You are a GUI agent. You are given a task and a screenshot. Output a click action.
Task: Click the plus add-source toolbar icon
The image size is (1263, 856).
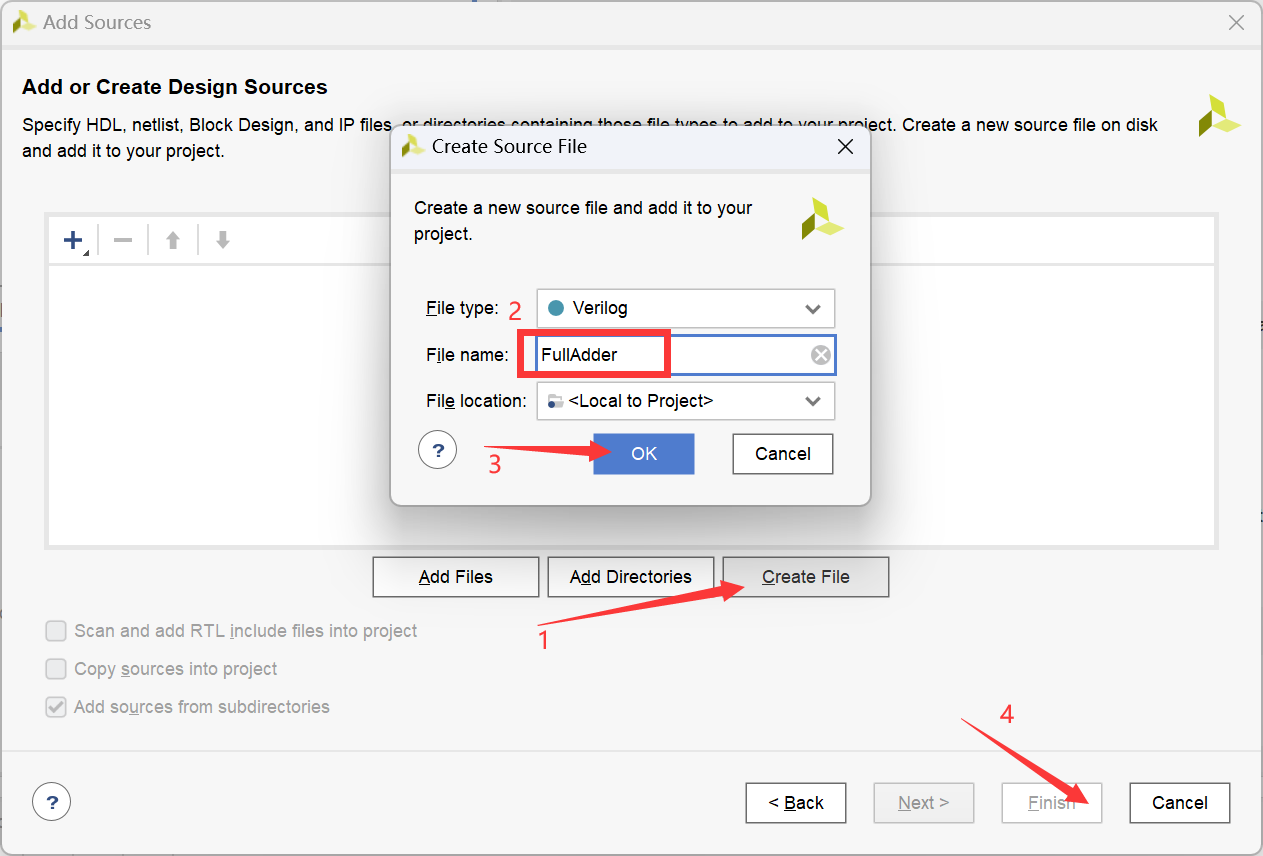click(x=73, y=240)
